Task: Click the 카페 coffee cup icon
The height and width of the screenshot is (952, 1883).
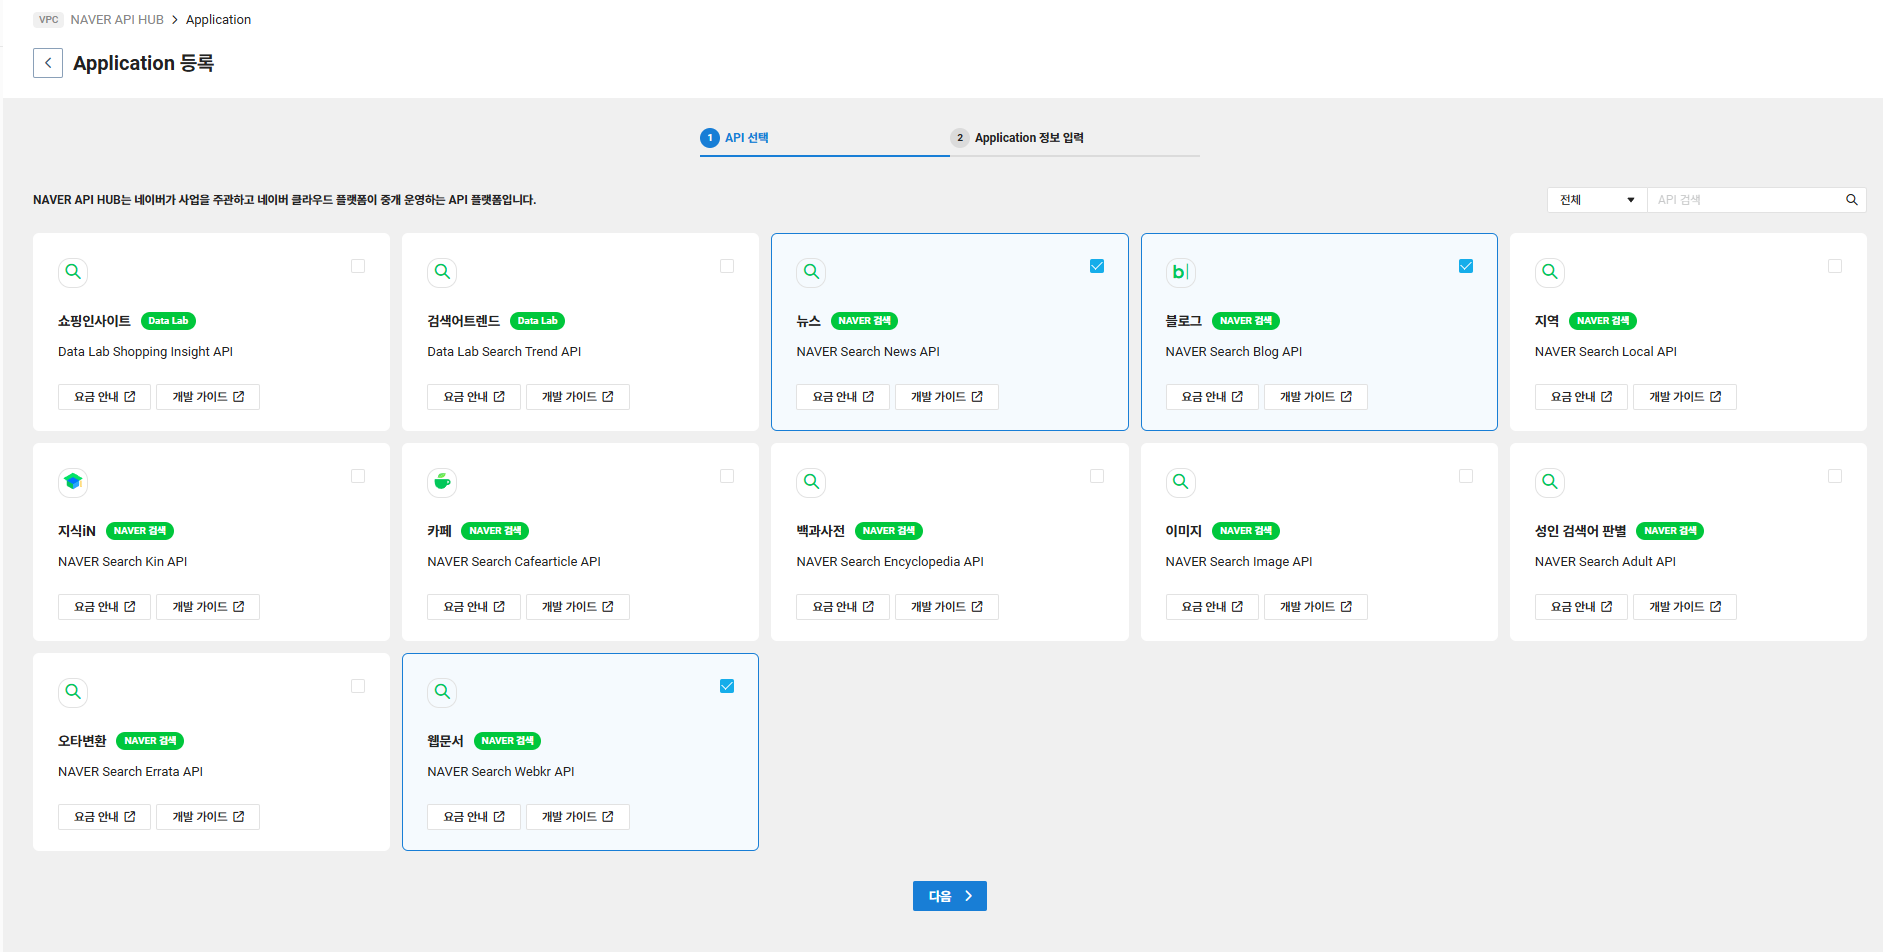Action: [442, 482]
